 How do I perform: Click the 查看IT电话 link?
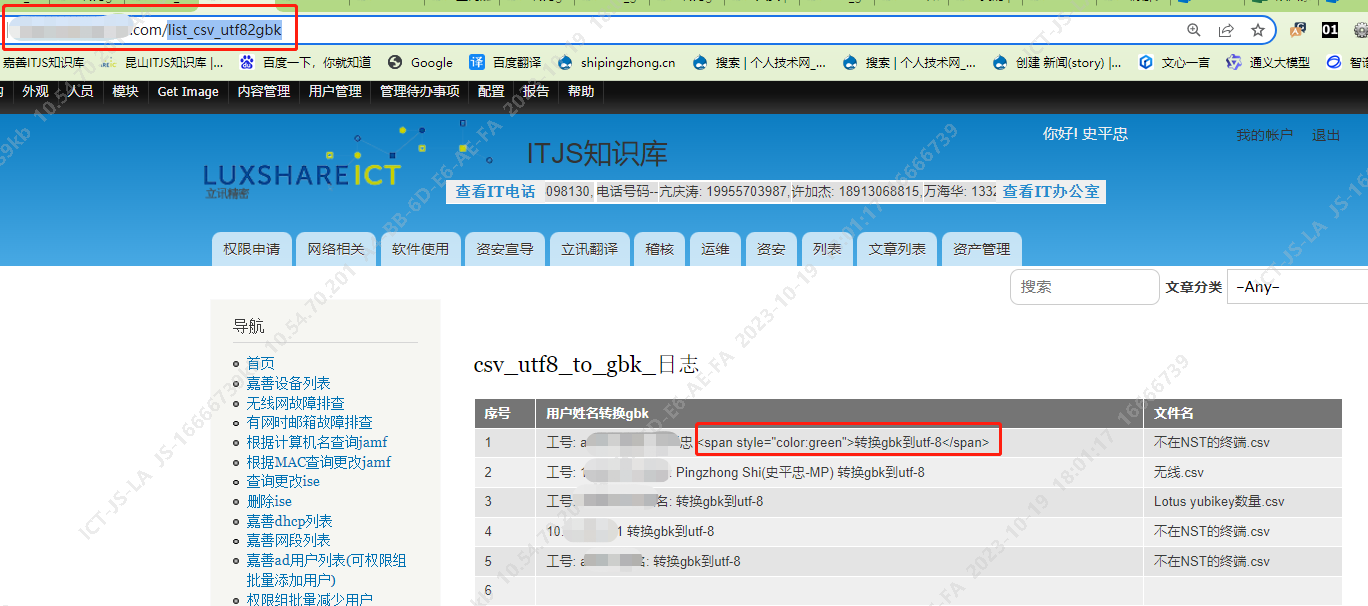click(x=495, y=191)
